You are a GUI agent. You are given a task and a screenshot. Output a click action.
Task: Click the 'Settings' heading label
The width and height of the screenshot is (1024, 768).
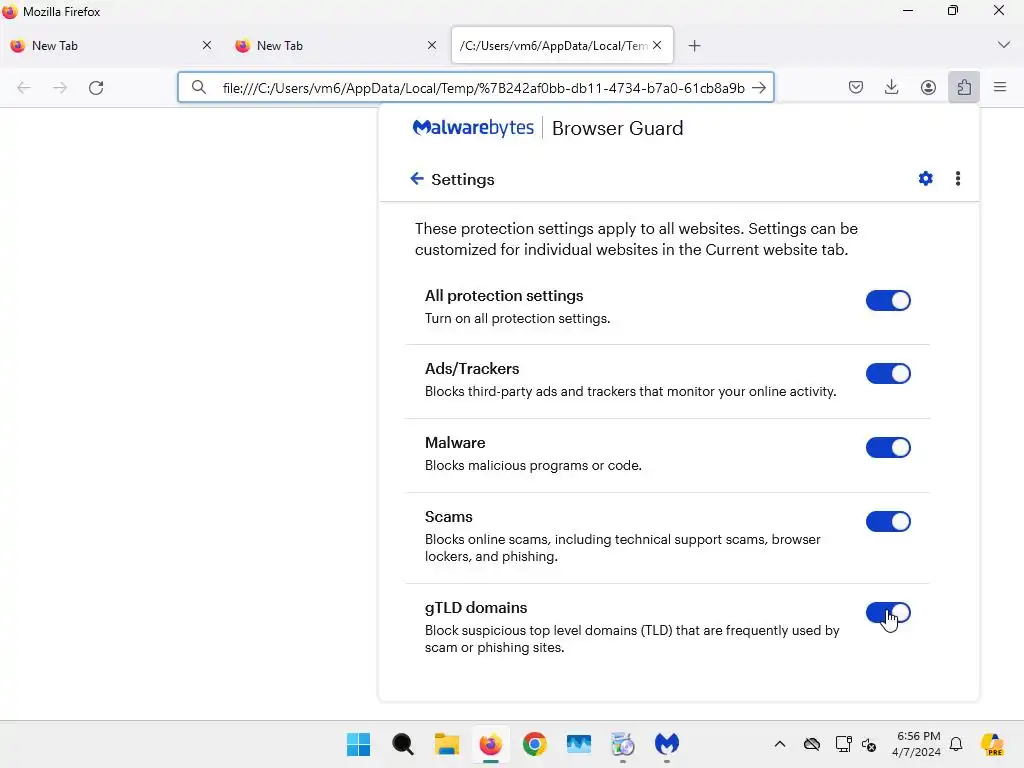click(x=462, y=180)
